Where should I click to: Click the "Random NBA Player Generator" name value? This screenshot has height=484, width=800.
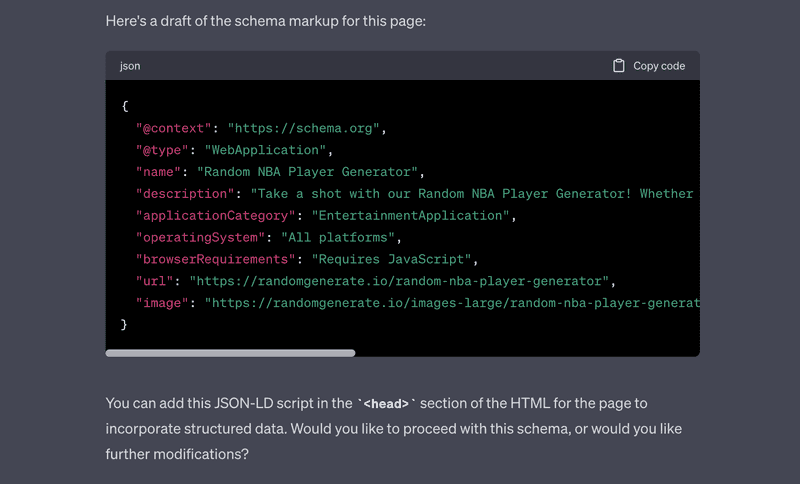point(308,172)
